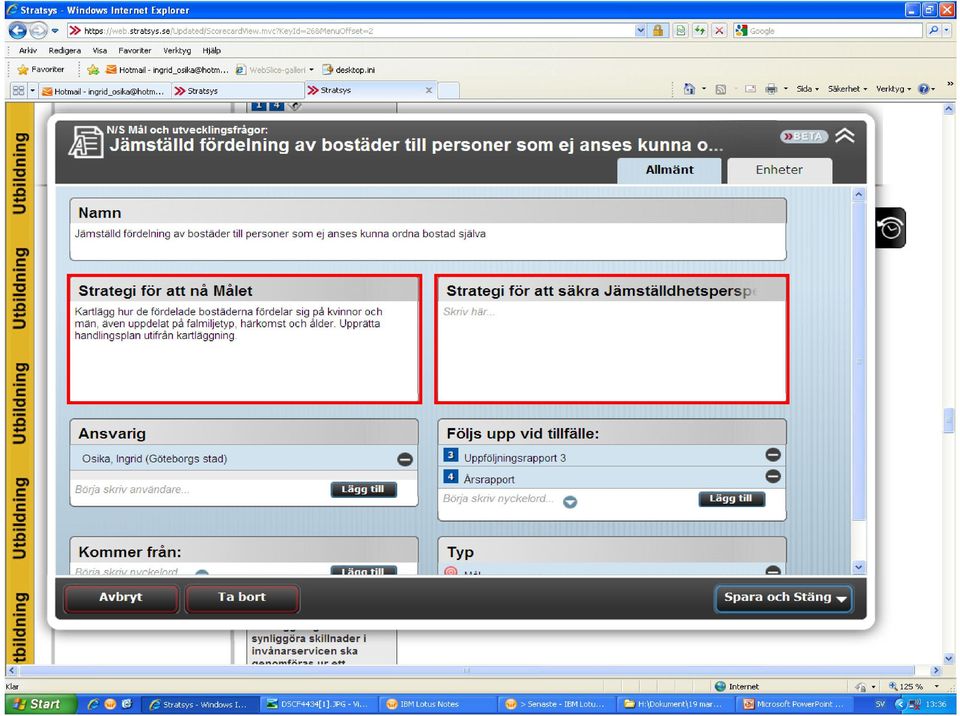Click the Årsrapport number icon
960x716 pixels.
tap(451, 476)
